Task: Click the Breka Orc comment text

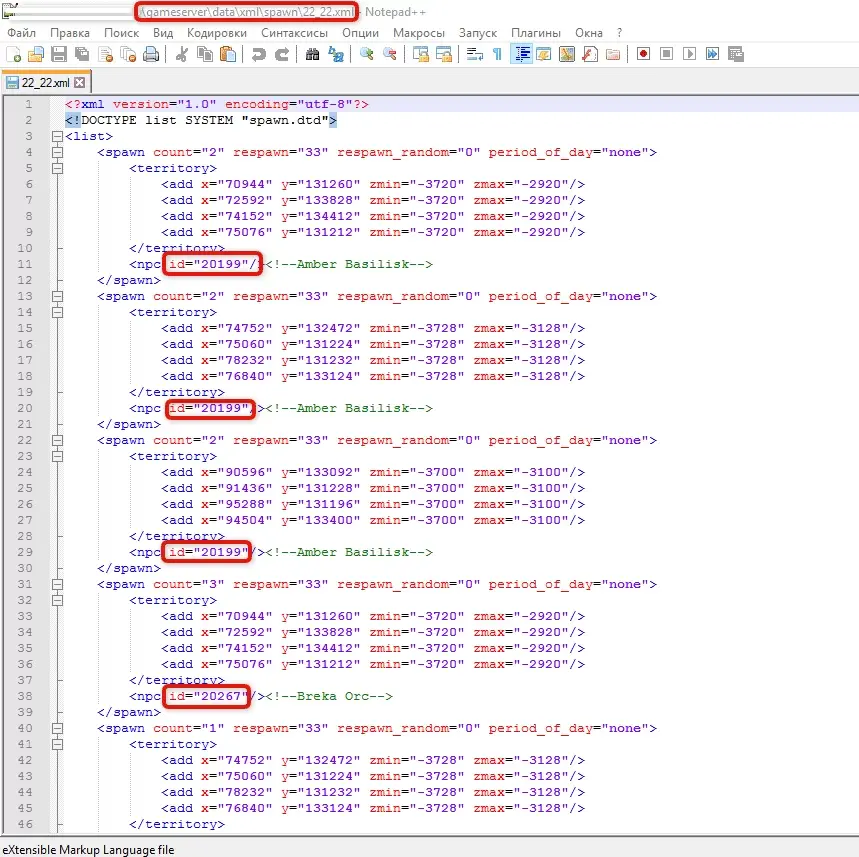Action: 329,696
